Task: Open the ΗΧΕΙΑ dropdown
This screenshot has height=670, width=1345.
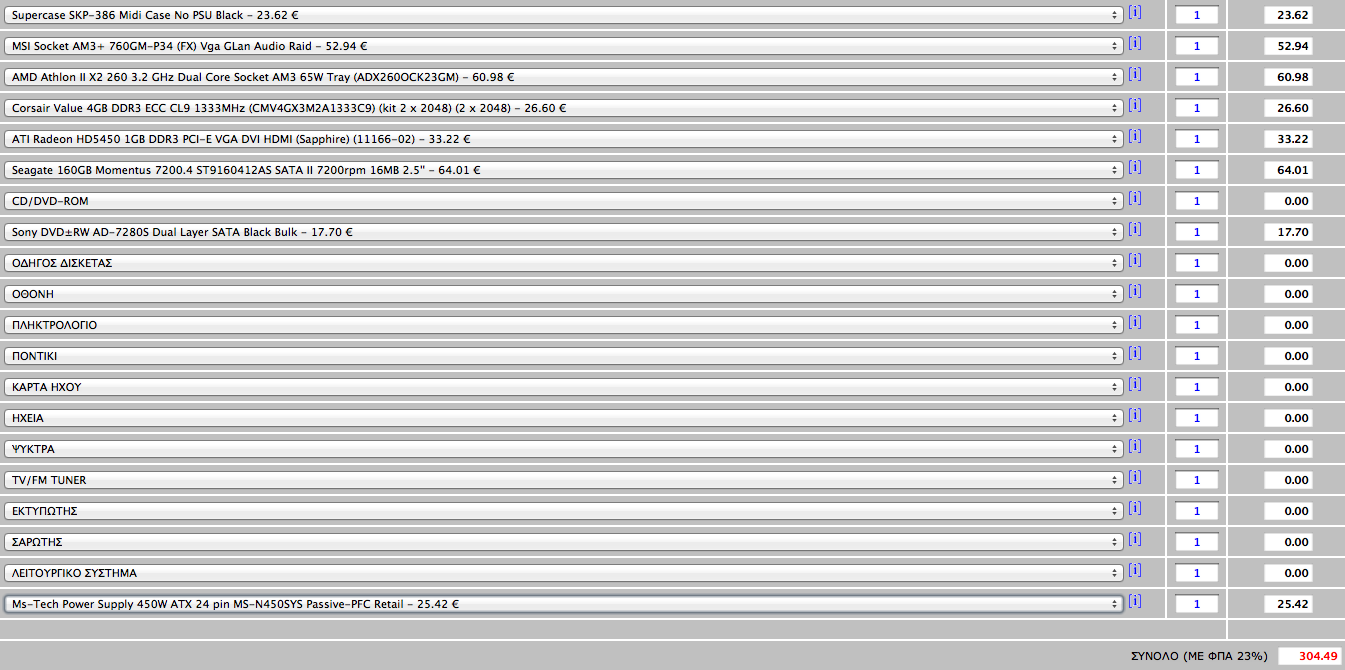Action: 564,418
